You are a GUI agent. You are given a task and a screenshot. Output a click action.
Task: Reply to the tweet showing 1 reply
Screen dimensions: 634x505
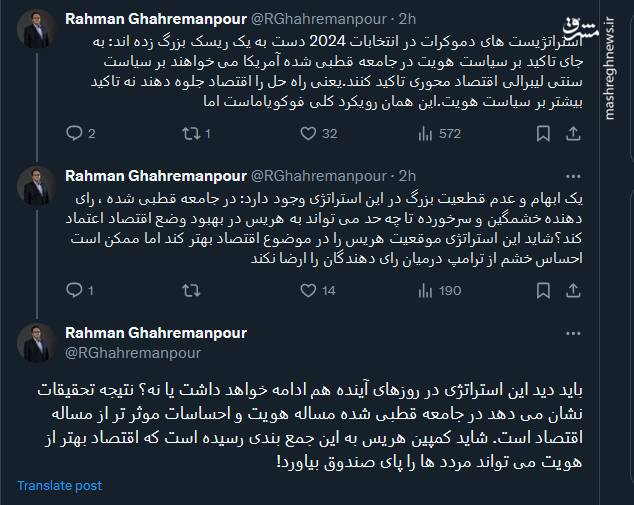[x=74, y=291]
